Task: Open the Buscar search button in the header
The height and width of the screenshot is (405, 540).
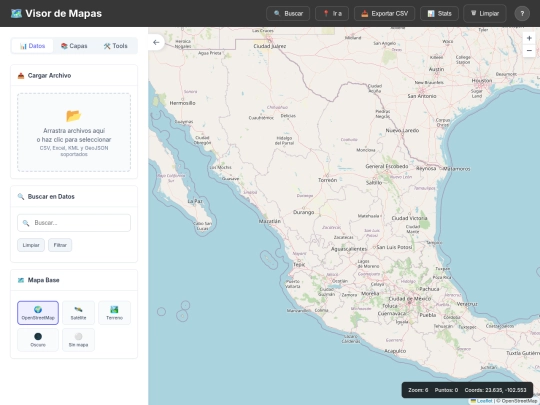Action: 288,13
